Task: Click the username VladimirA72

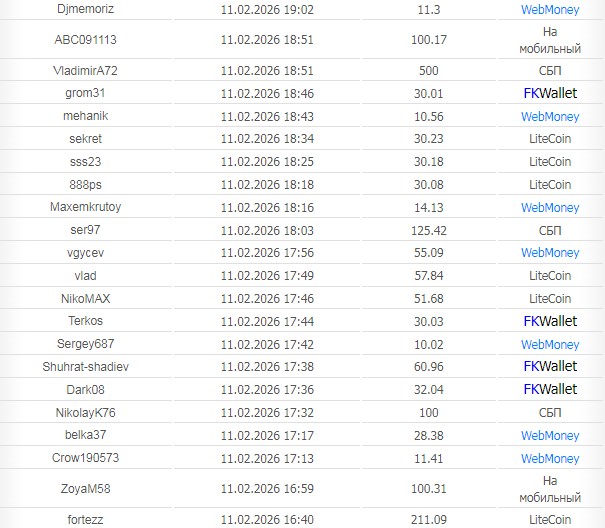Action: coord(86,71)
